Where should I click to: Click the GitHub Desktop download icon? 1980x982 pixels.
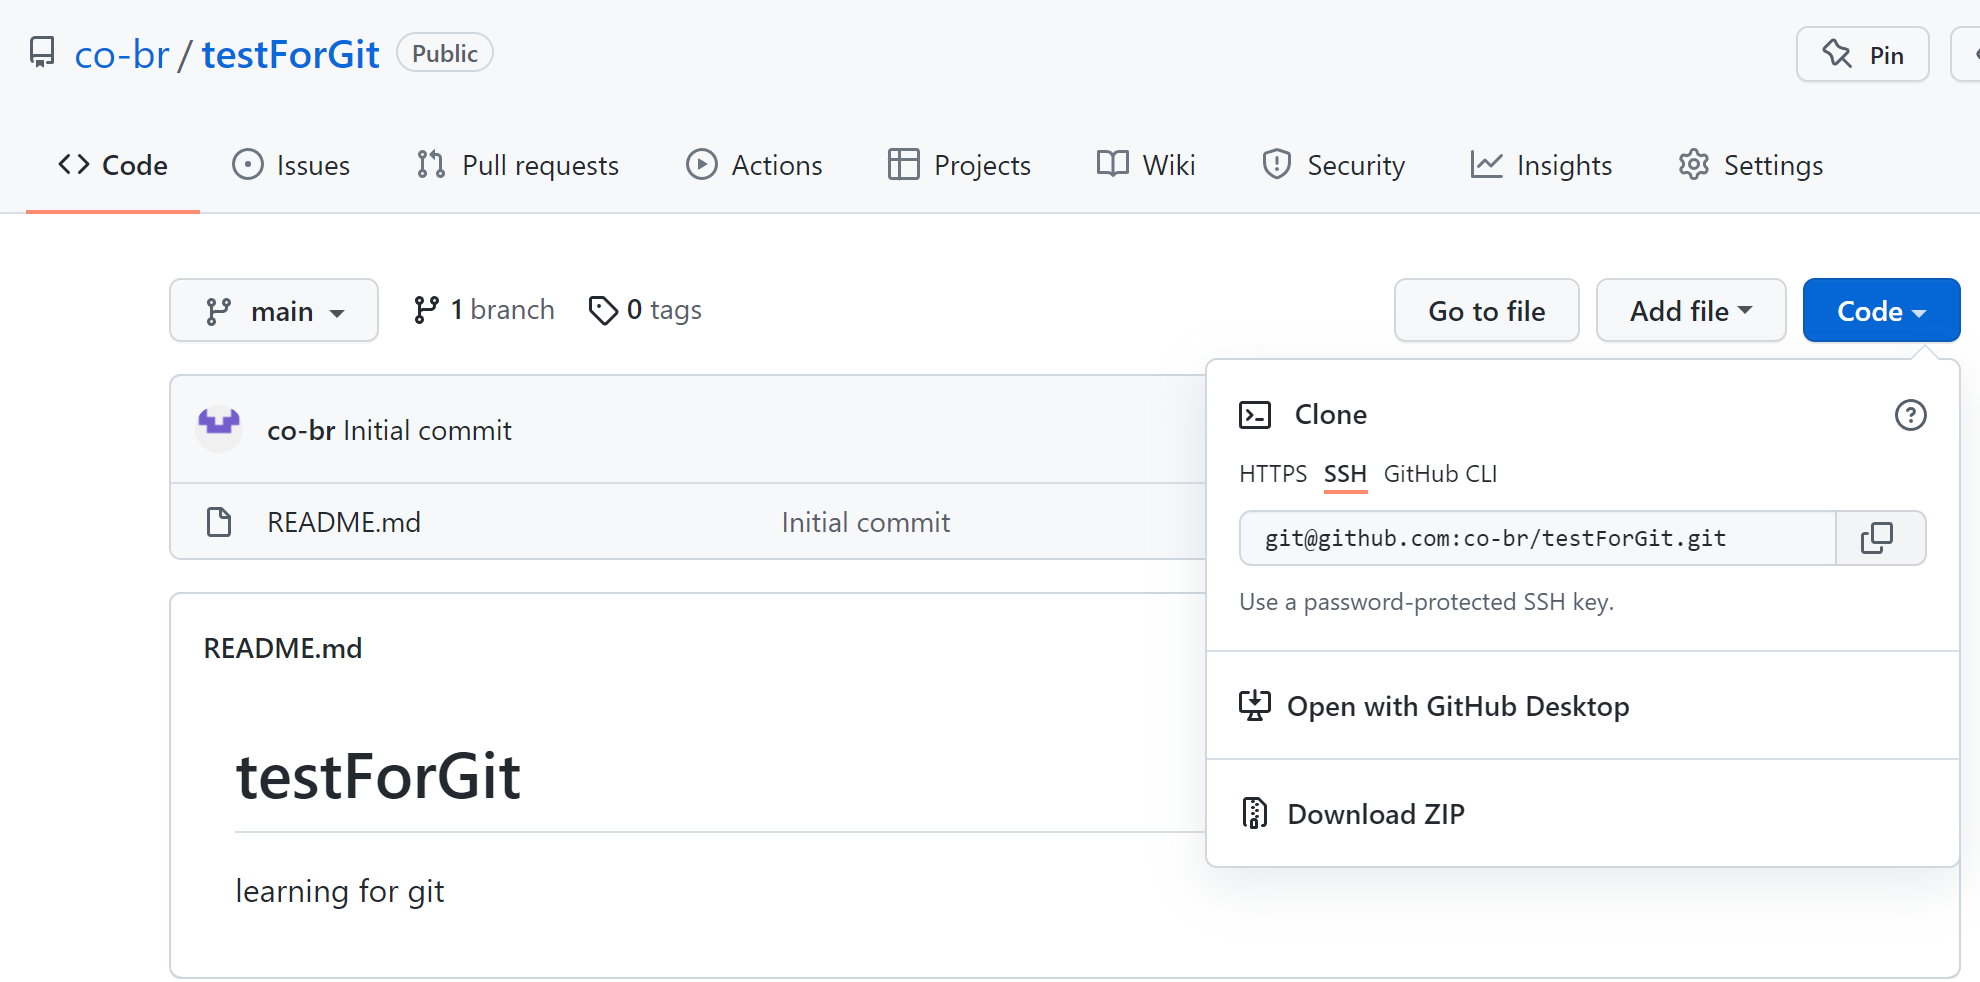[x=1254, y=706]
